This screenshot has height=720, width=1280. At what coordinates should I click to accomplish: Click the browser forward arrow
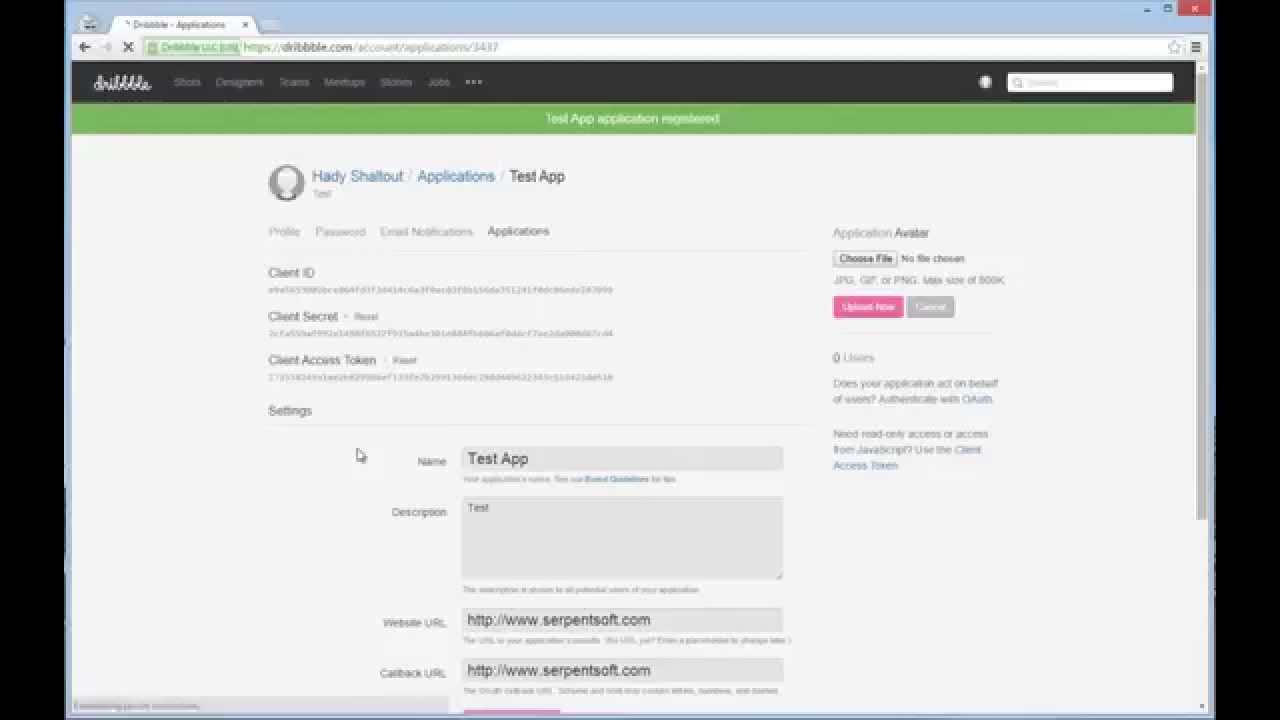coord(106,47)
